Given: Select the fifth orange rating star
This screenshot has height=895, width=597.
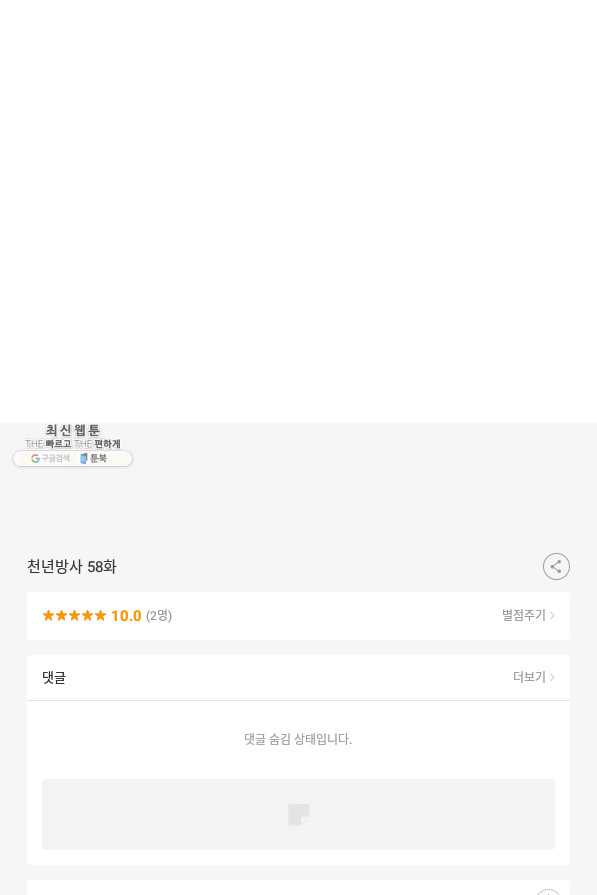Looking at the screenshot, I should (100, 615).
